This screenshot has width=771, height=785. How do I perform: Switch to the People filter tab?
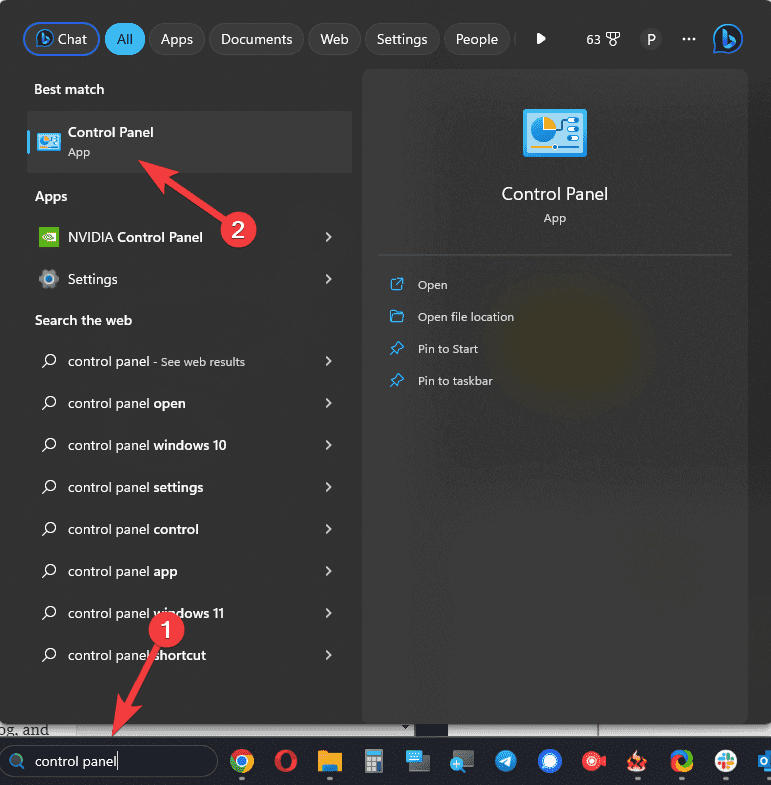[x=477, y=39]
